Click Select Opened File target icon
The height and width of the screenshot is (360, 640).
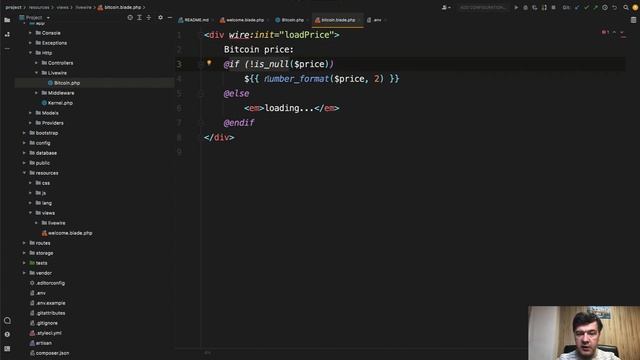pyautogui.click(x=130, y=18)
